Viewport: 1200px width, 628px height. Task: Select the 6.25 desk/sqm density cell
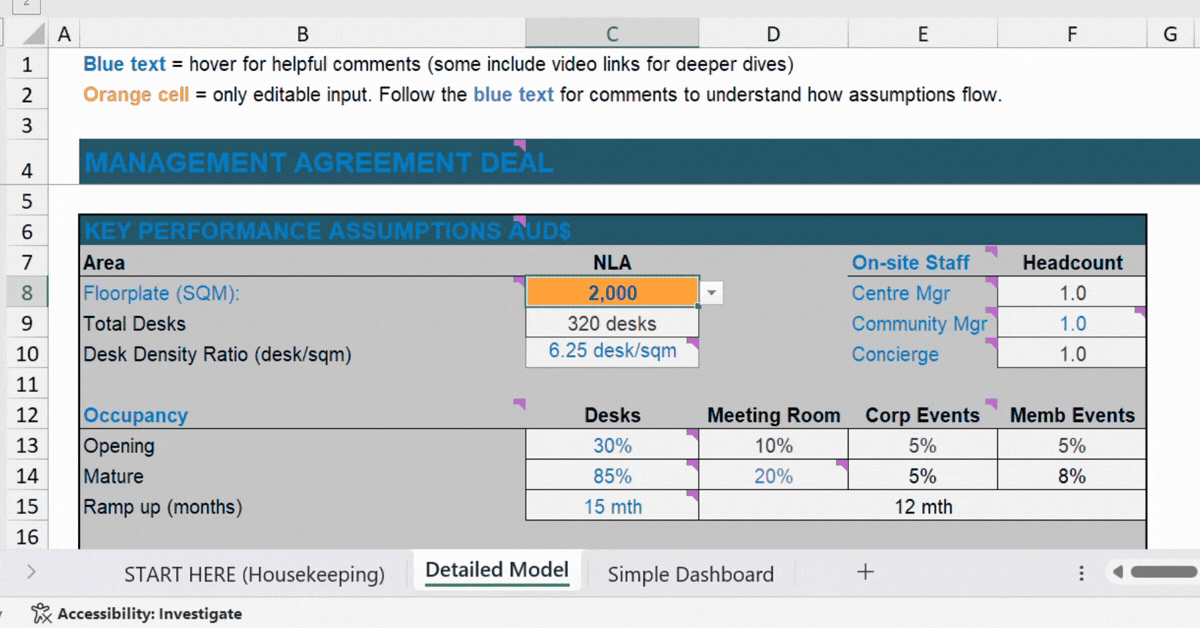coord(611,352)
